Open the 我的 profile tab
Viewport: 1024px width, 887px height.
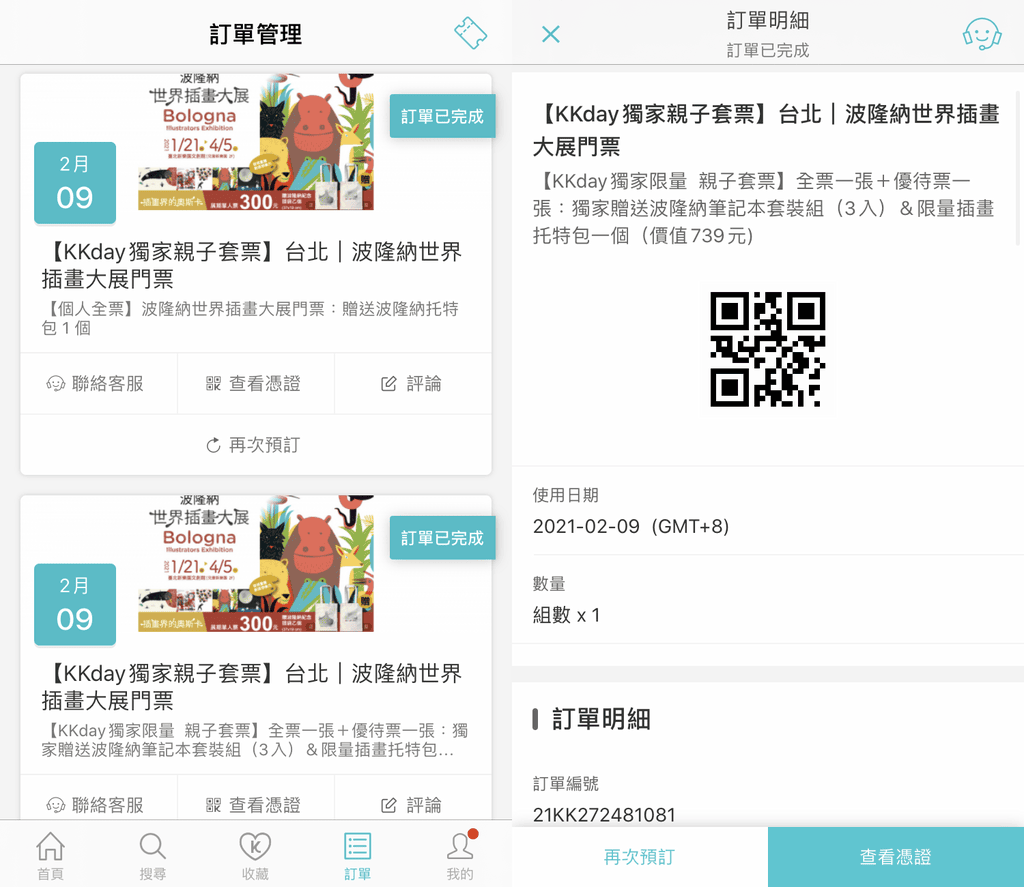[459, 856]
